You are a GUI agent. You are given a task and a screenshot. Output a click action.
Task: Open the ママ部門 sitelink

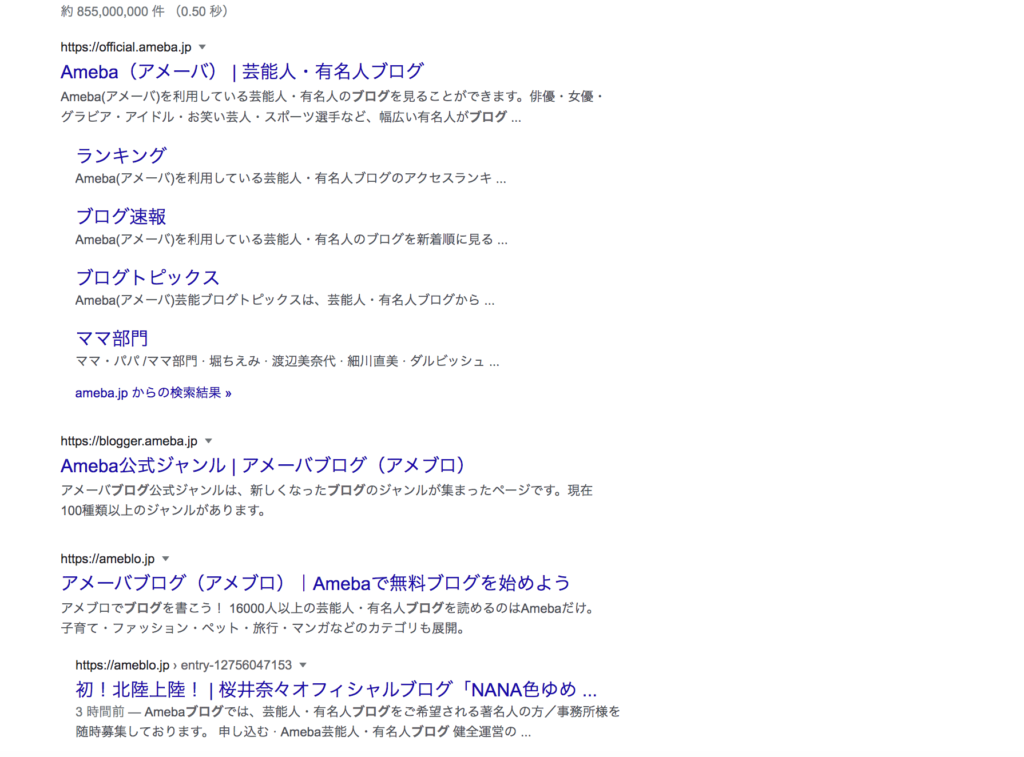(112, 338)
